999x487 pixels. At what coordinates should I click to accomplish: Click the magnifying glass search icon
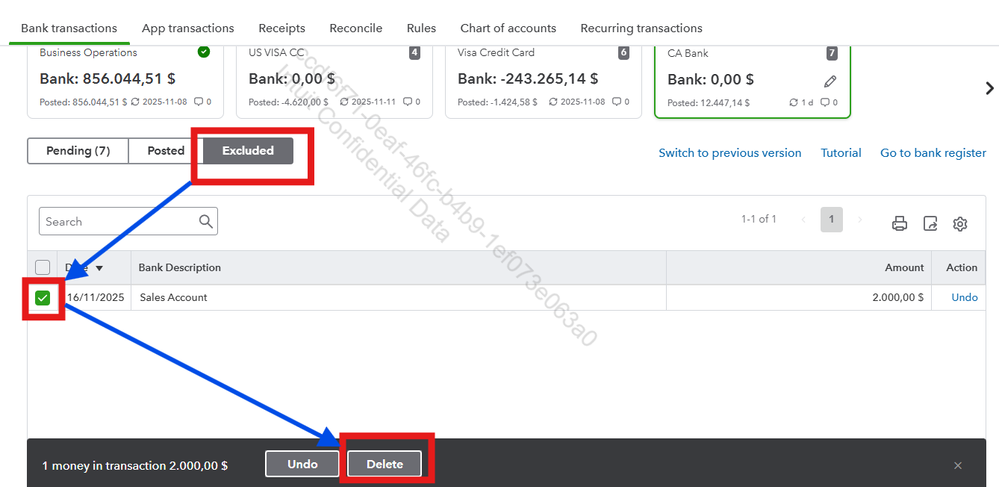[205, 221]
